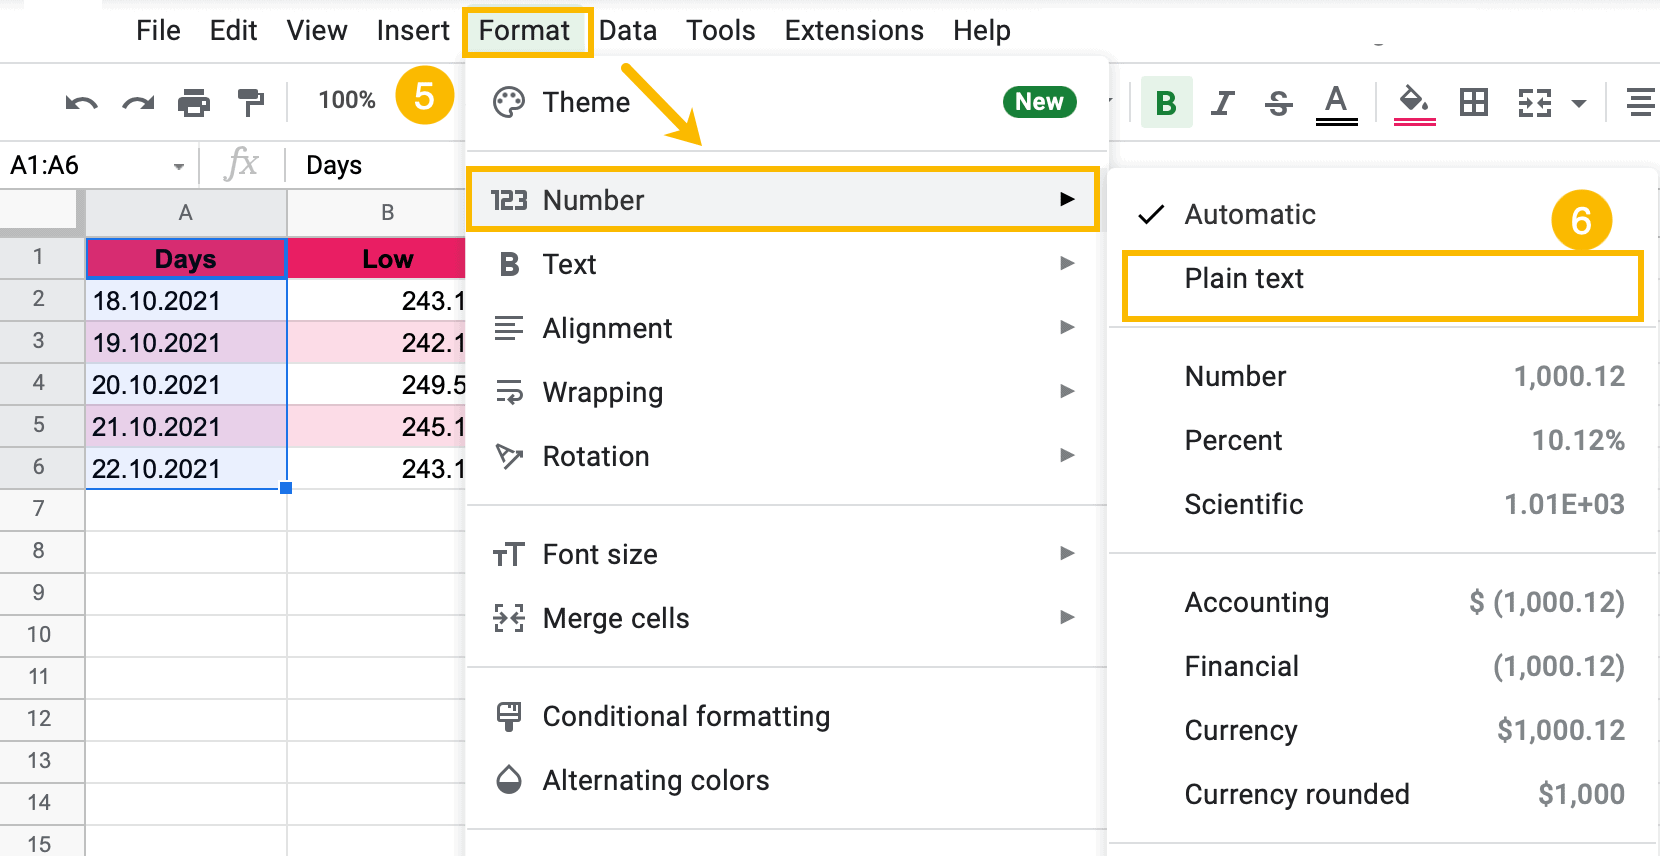This screenshot has width=1660, height=856.
Task: Click the 123 Number icon
Action: pos(509,200)
